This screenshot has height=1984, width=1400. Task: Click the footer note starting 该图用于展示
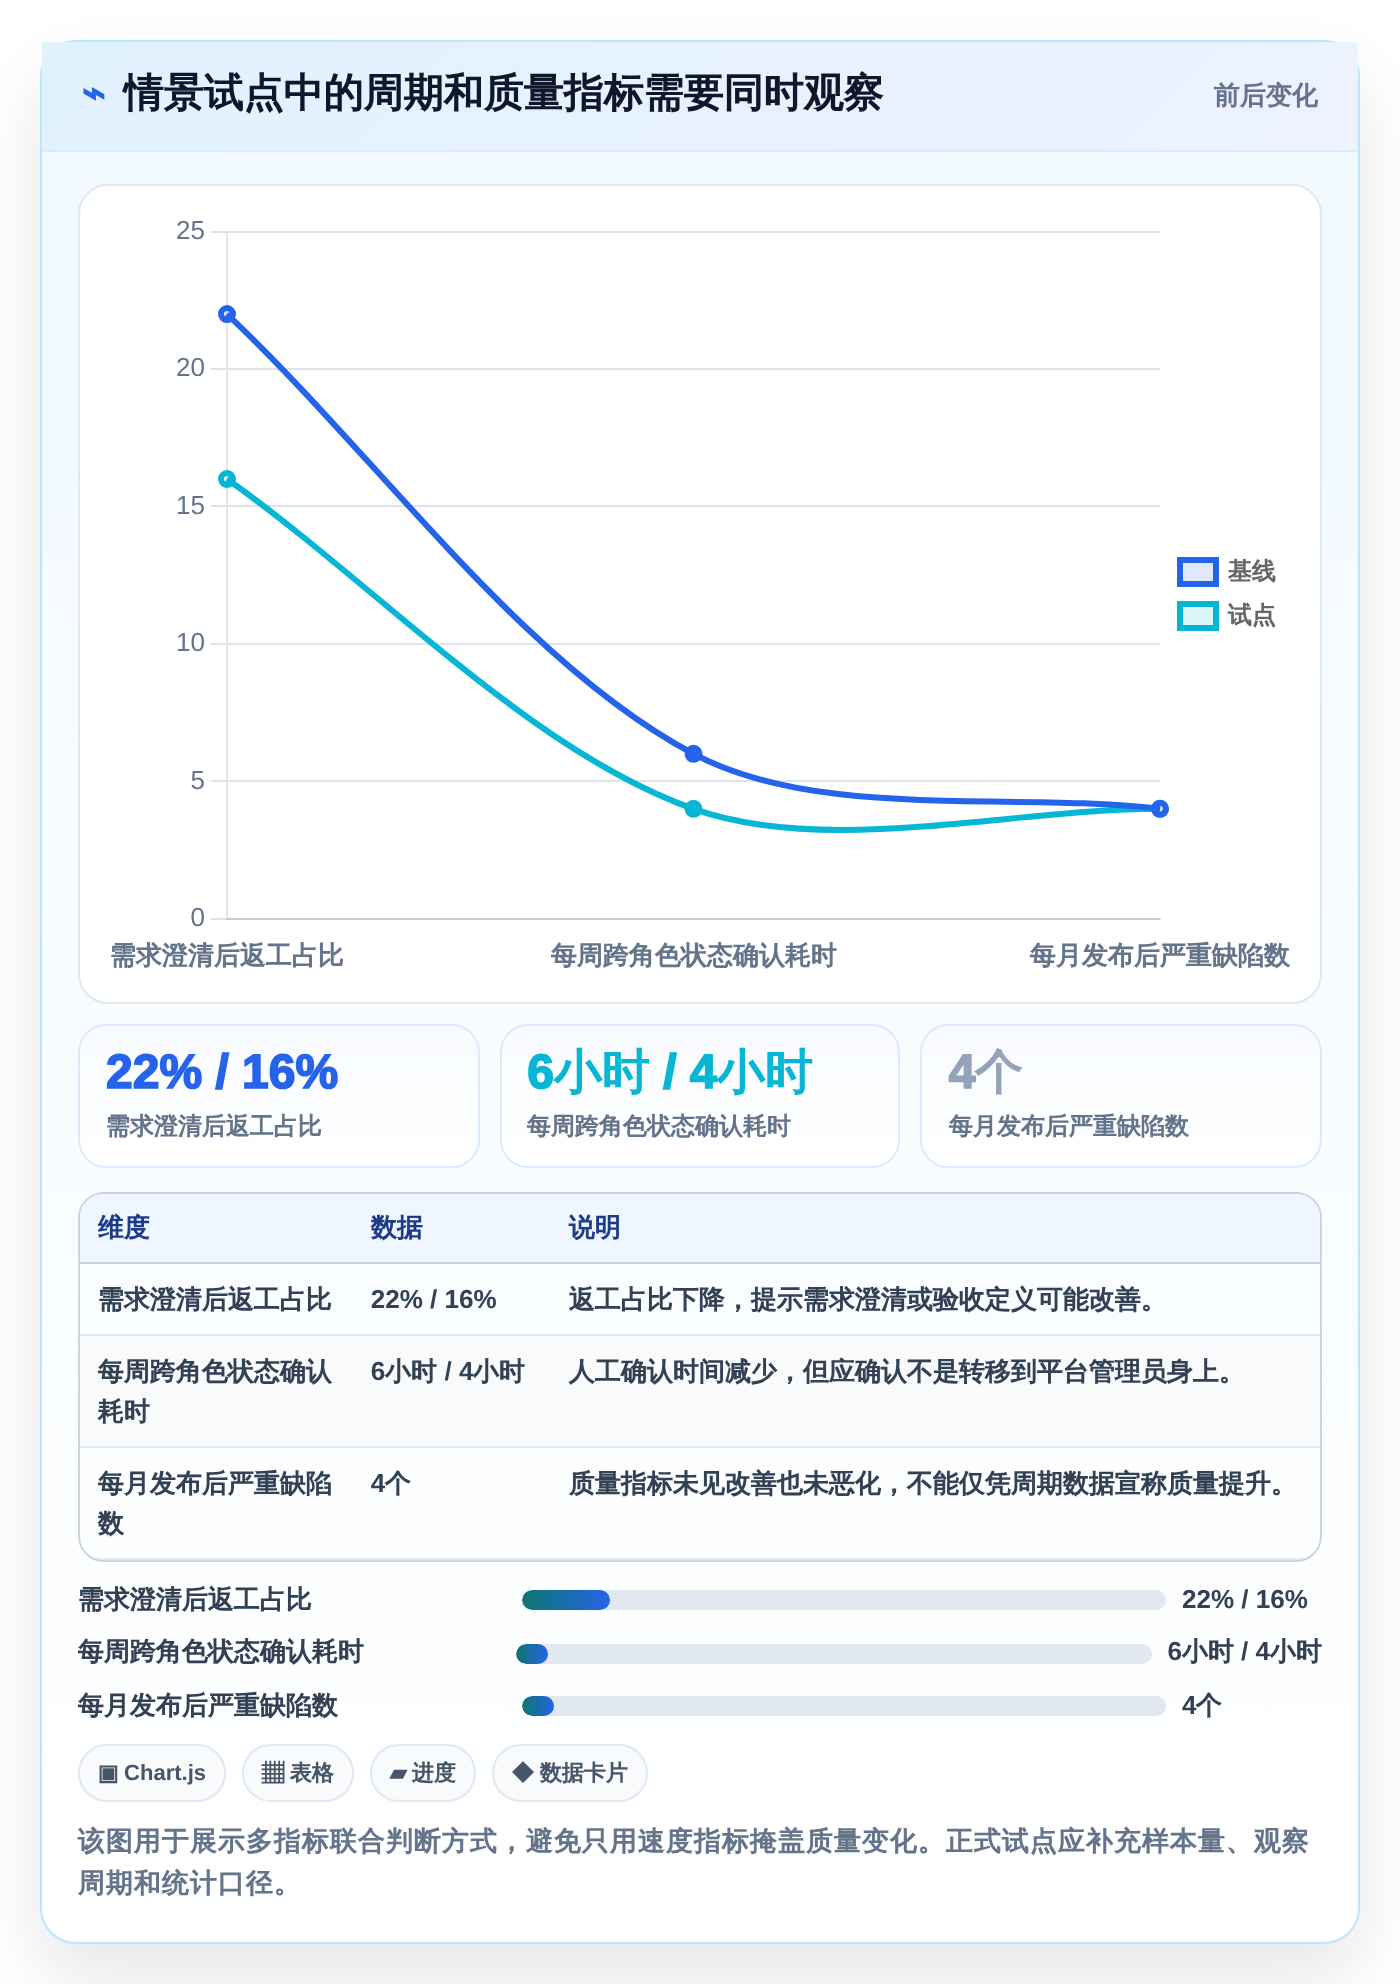tap(693, 1862)
